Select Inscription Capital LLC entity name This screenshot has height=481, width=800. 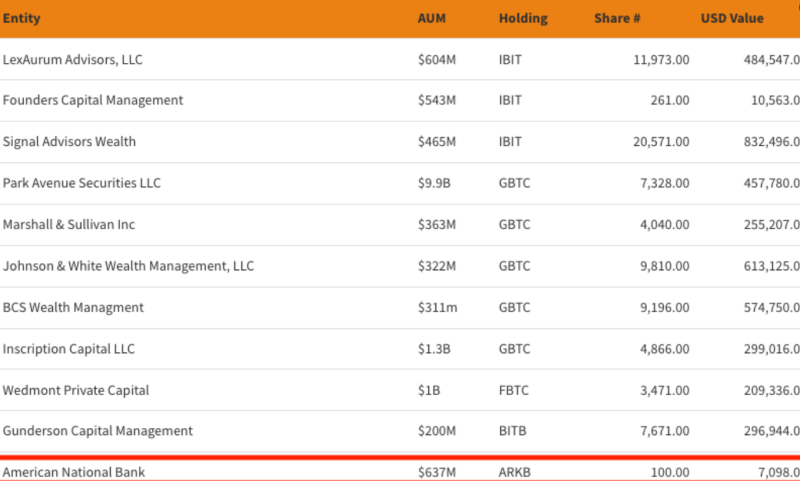68,349
